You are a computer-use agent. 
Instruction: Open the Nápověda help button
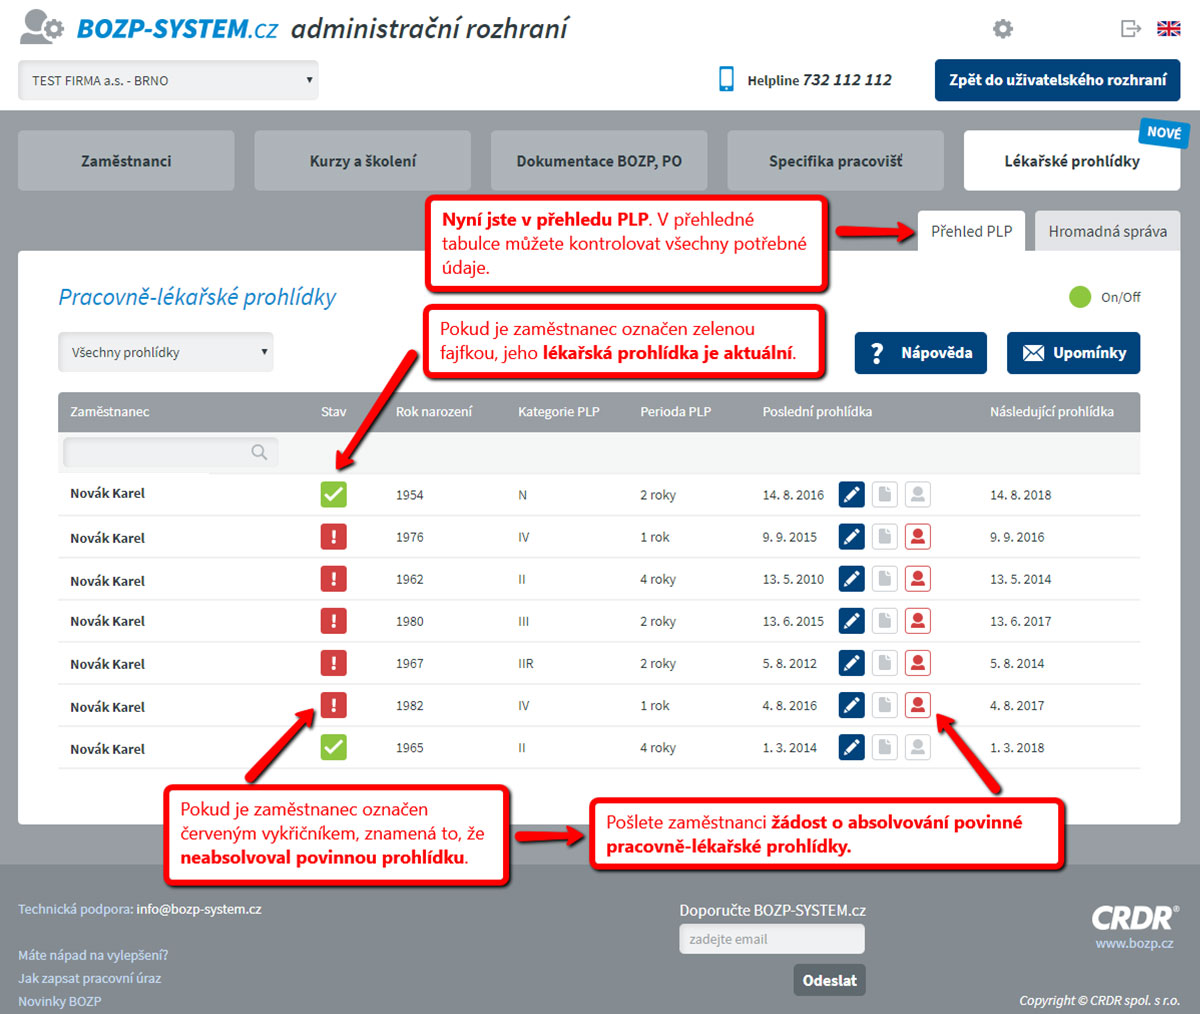point(921,353)
